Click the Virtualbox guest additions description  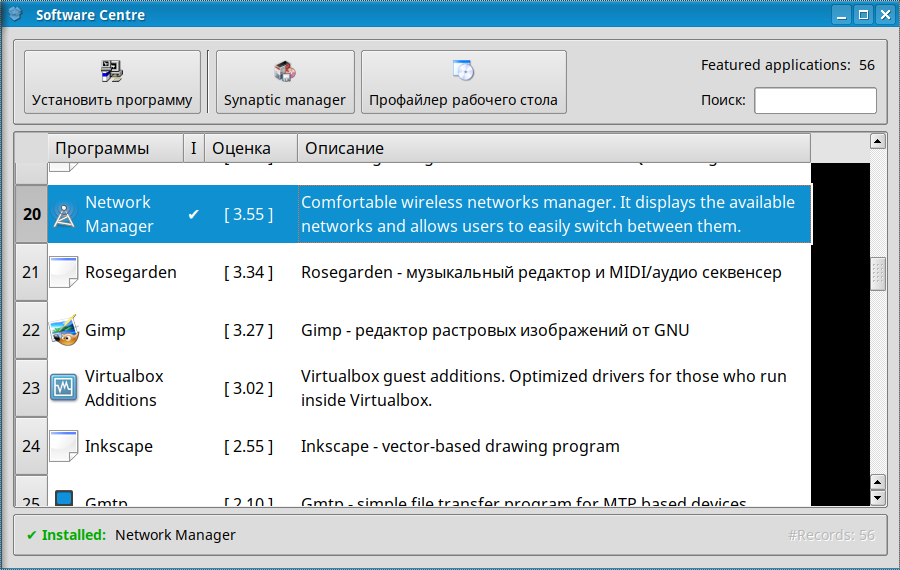544,388
